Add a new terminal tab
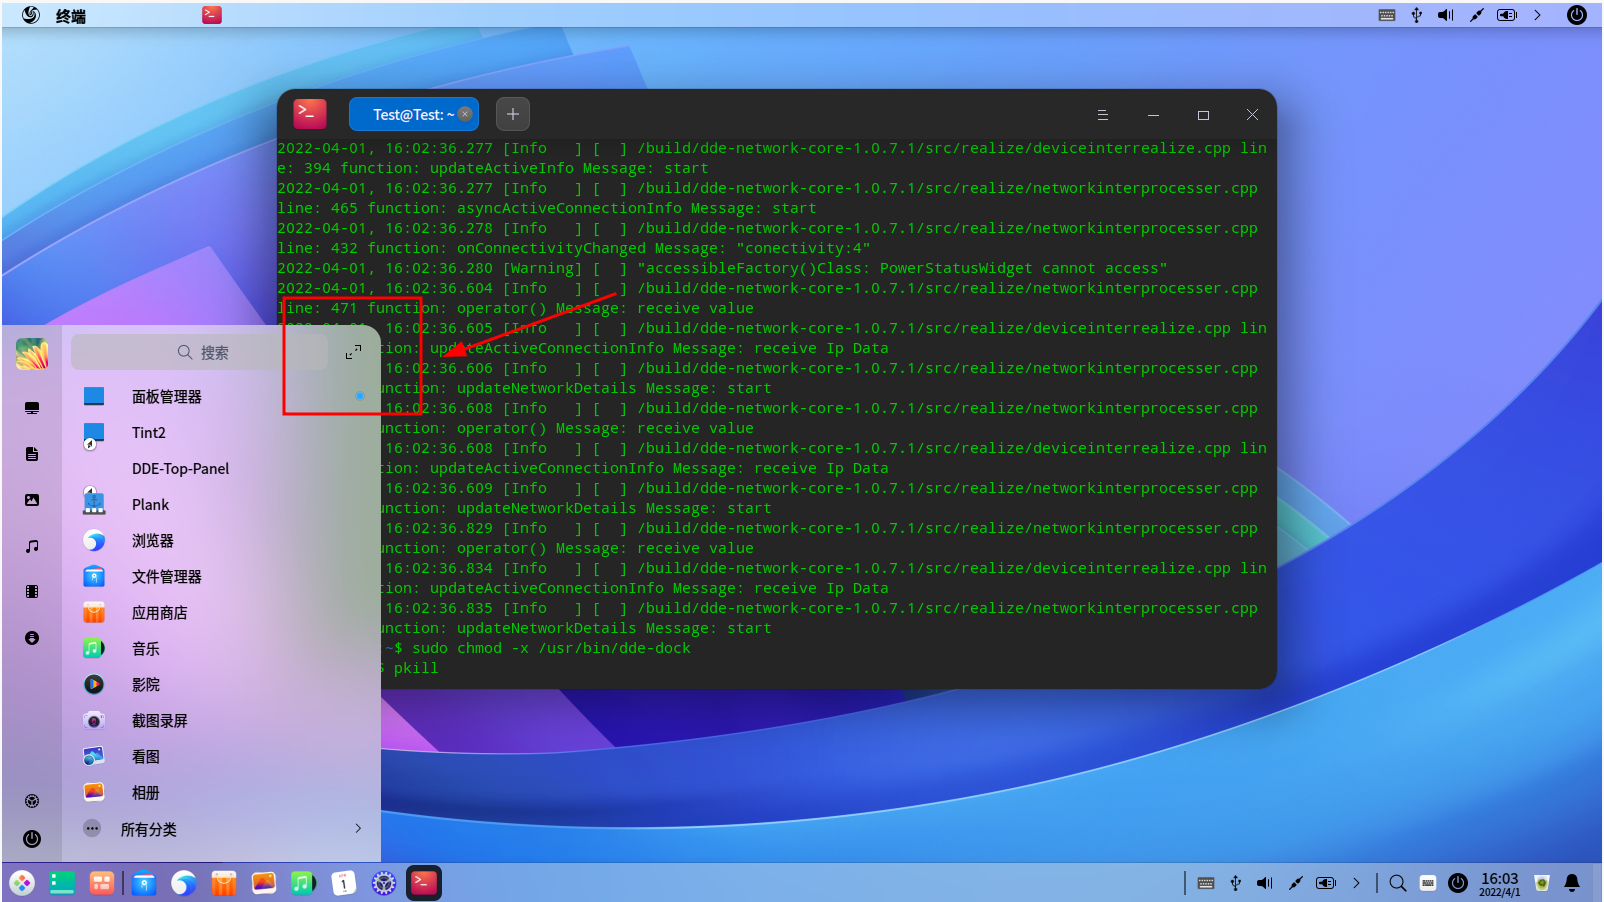Viewport: 1604px width, 902px height. tap(513, 114)
